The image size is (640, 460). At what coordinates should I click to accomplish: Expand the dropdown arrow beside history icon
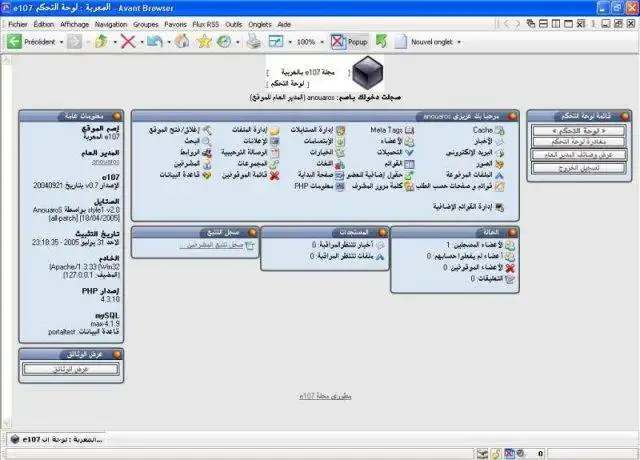point(238,42)
